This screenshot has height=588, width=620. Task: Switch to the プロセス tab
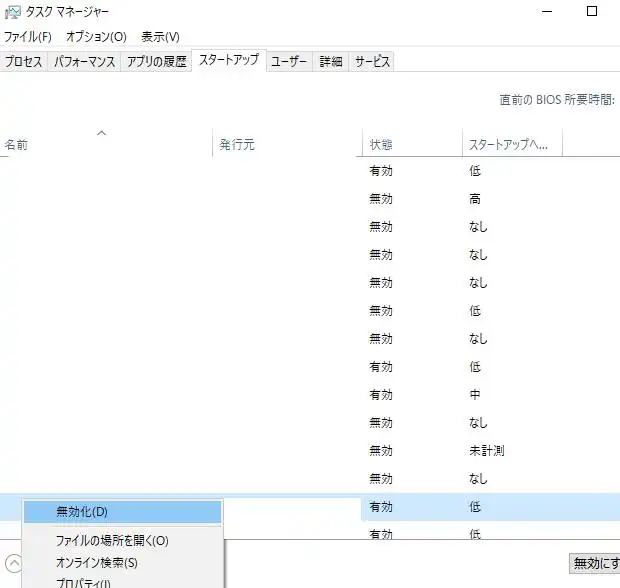tap(23, 62)
